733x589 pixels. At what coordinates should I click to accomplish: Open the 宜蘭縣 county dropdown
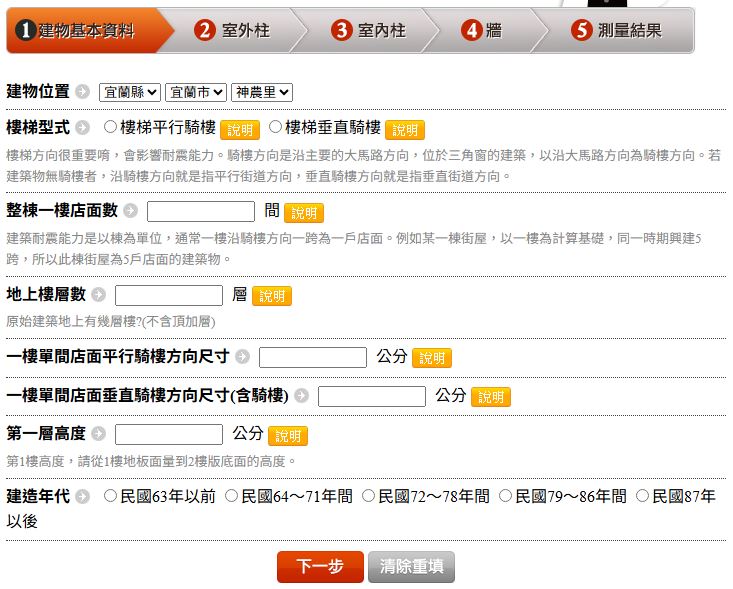pos(130,92)
